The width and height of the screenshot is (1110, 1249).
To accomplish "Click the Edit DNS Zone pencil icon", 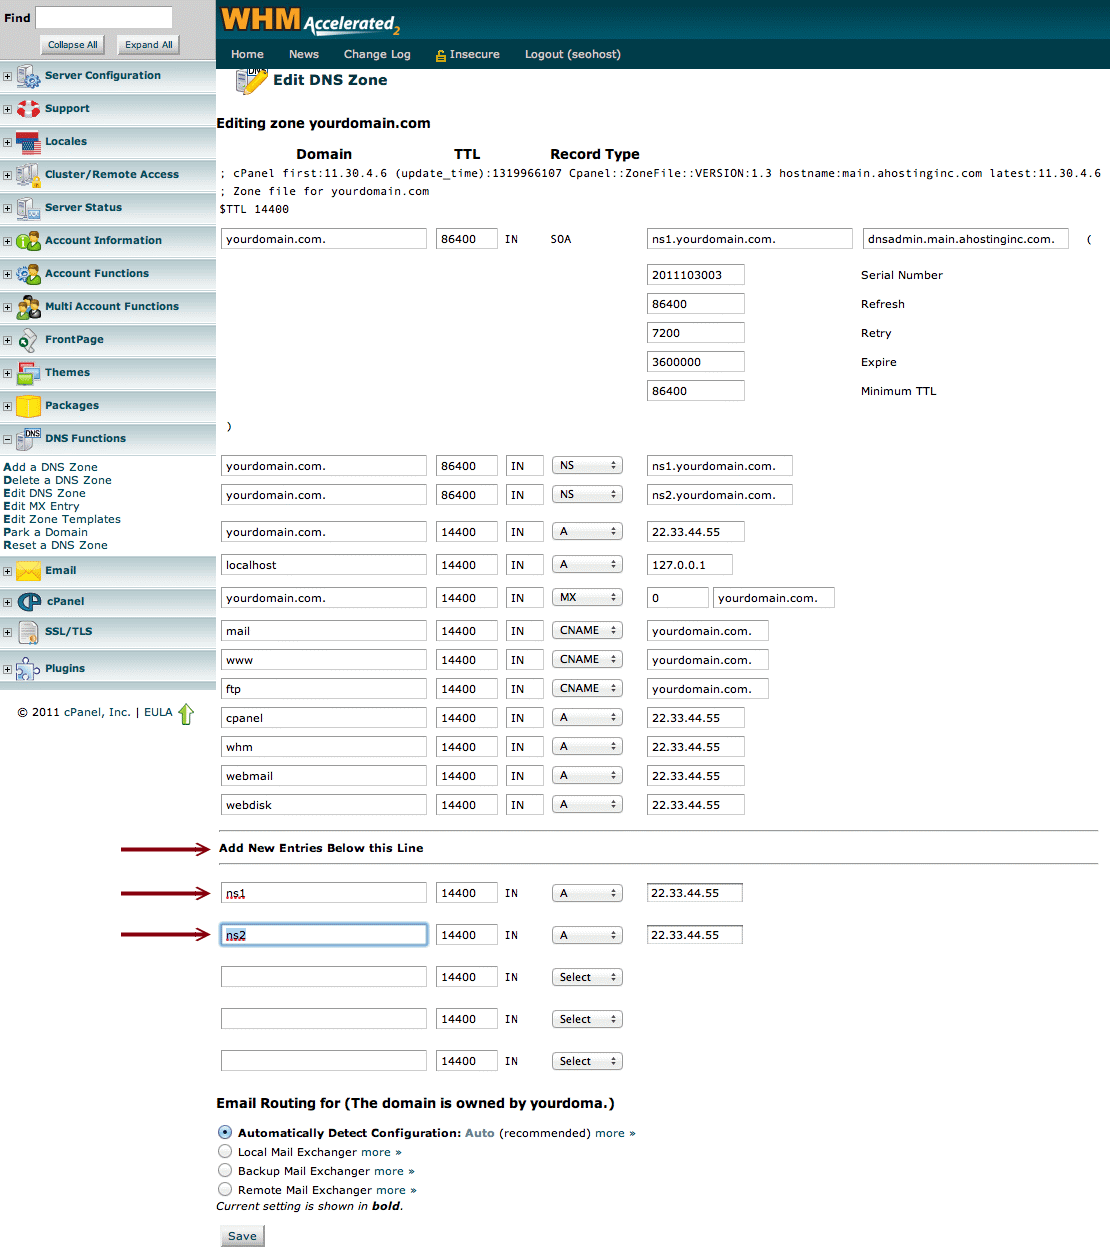I will (251, 81).
